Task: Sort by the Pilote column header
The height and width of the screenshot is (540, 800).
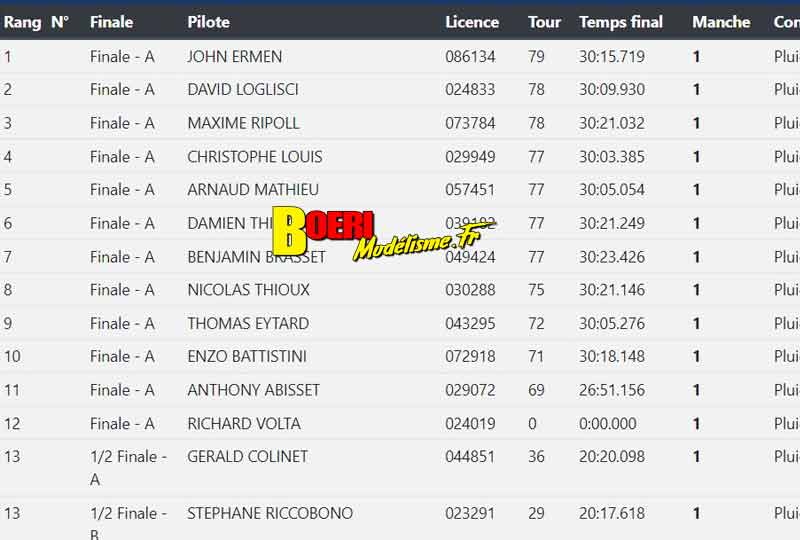Action: [x=208, y=22]
